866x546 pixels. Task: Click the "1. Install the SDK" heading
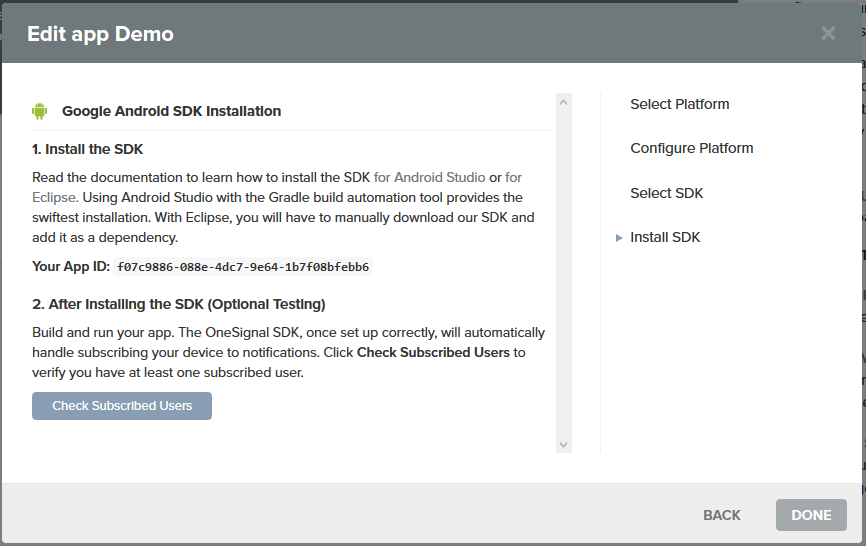click(x=88, y=149)
